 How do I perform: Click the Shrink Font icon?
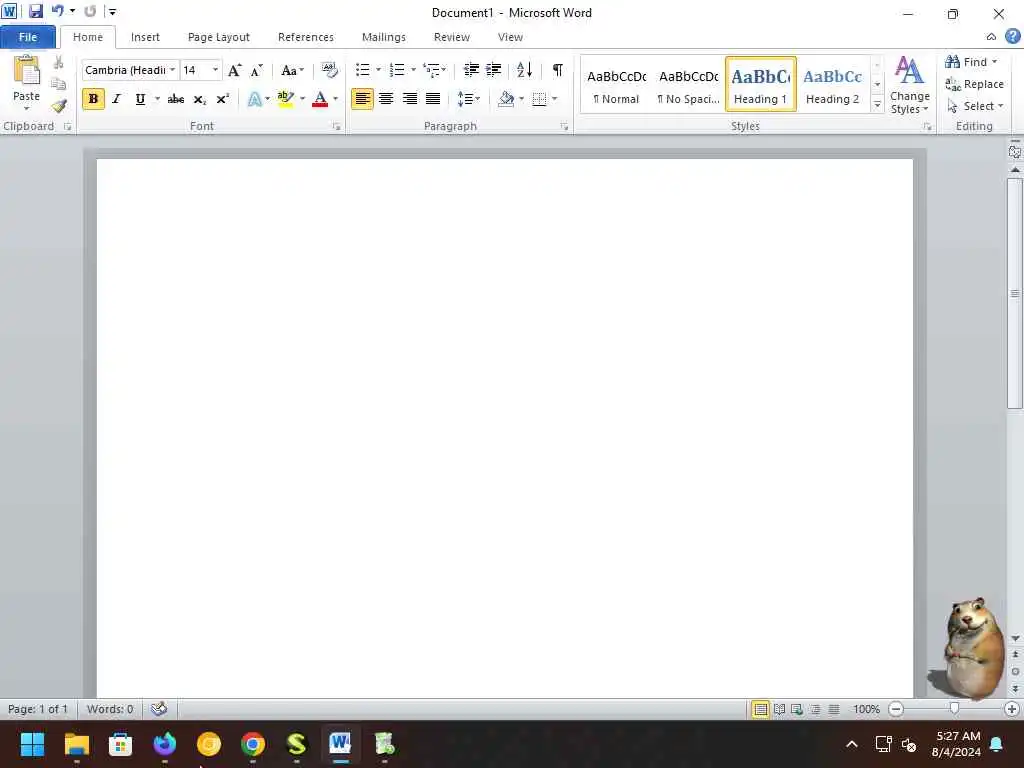point(257,71)
